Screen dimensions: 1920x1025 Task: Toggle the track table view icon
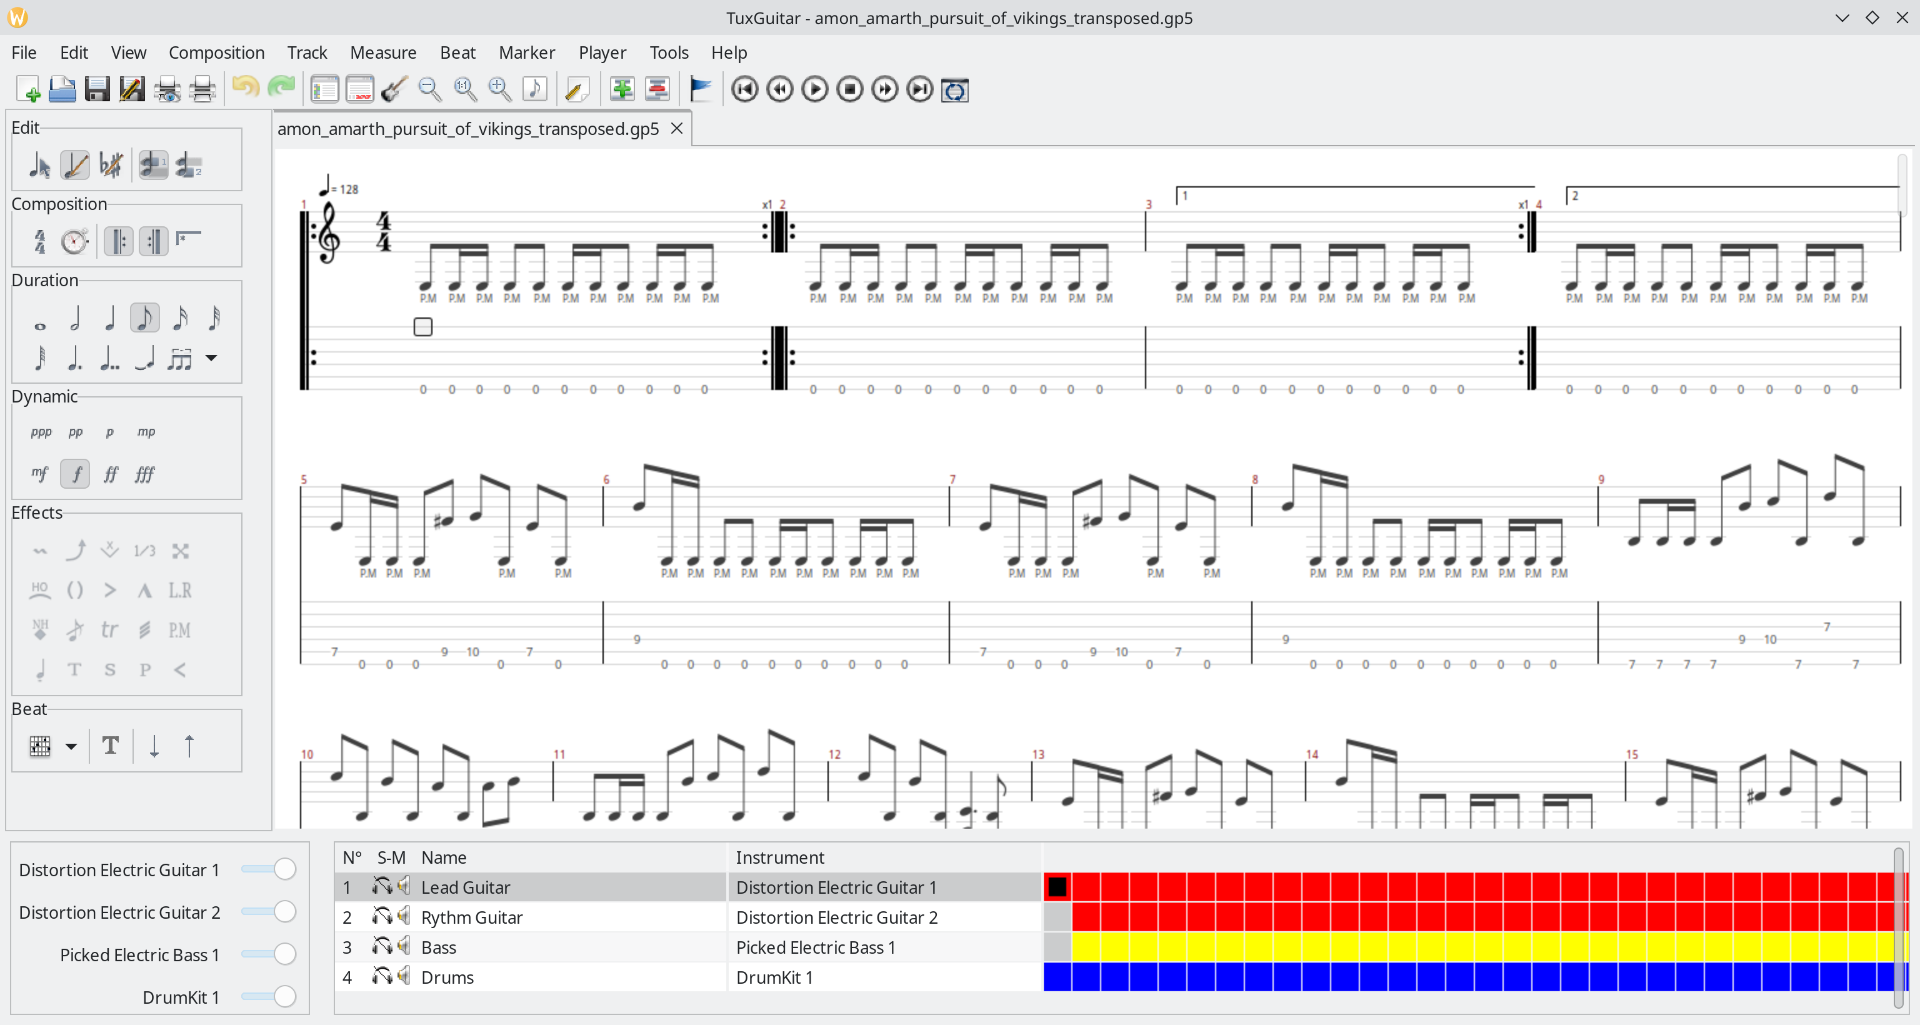click(x=360, y=90)
